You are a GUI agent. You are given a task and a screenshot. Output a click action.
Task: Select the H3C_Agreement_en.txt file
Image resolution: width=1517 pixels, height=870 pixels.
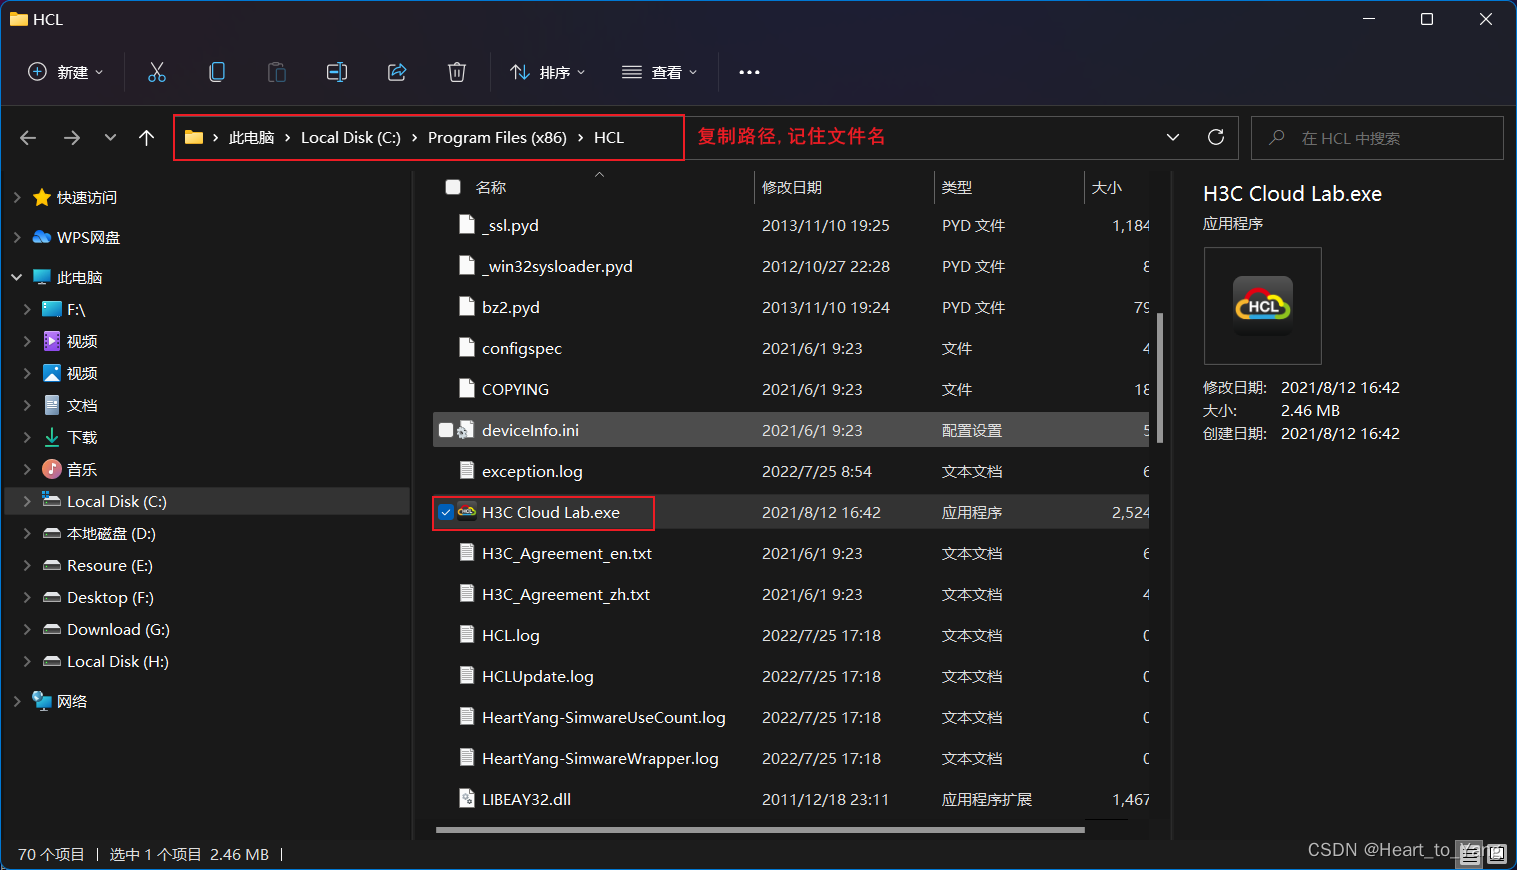567,553
